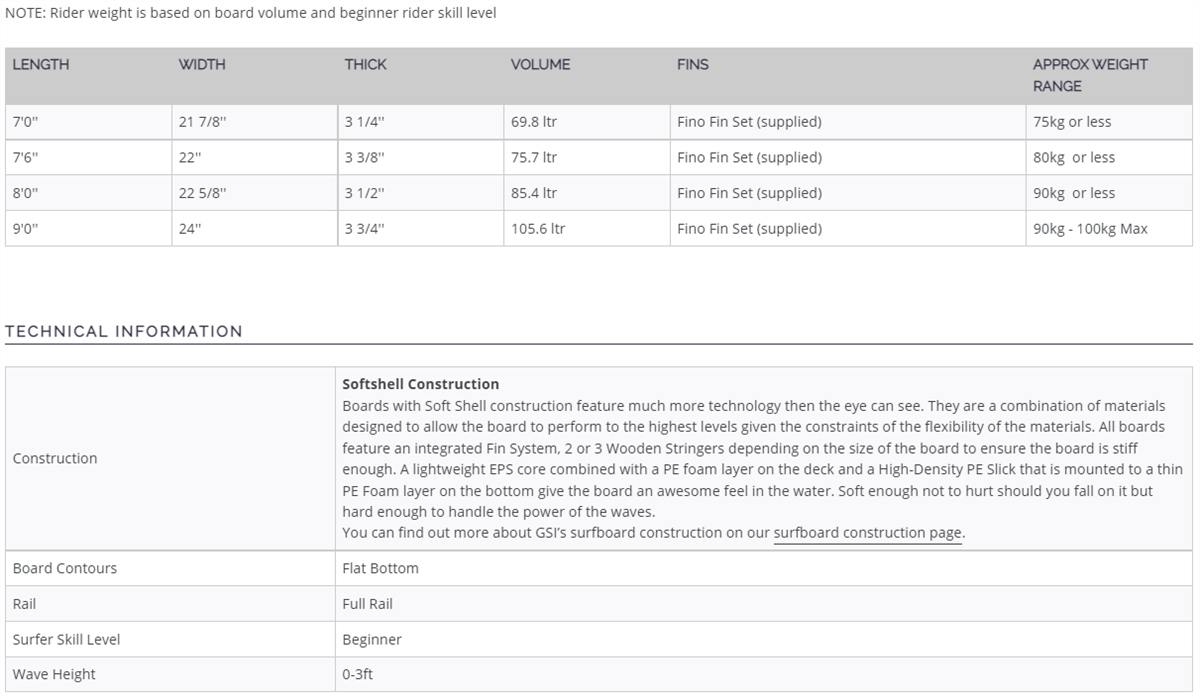Click the Softshell Construction title text
Screen dimensions: 1200x699
(421, 384)
